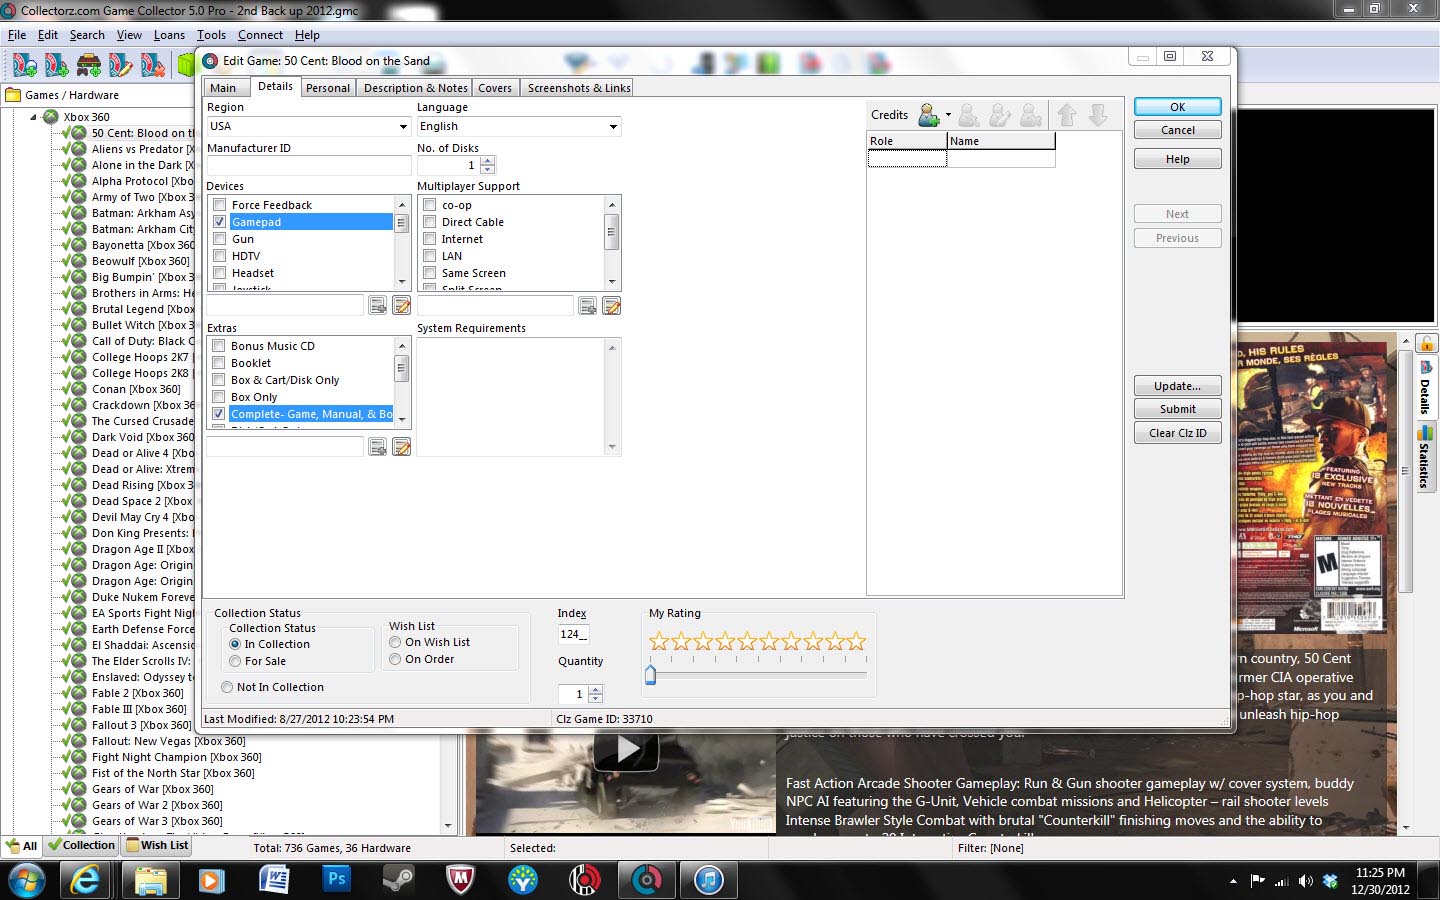Click the Index input field

click(573, 634)
